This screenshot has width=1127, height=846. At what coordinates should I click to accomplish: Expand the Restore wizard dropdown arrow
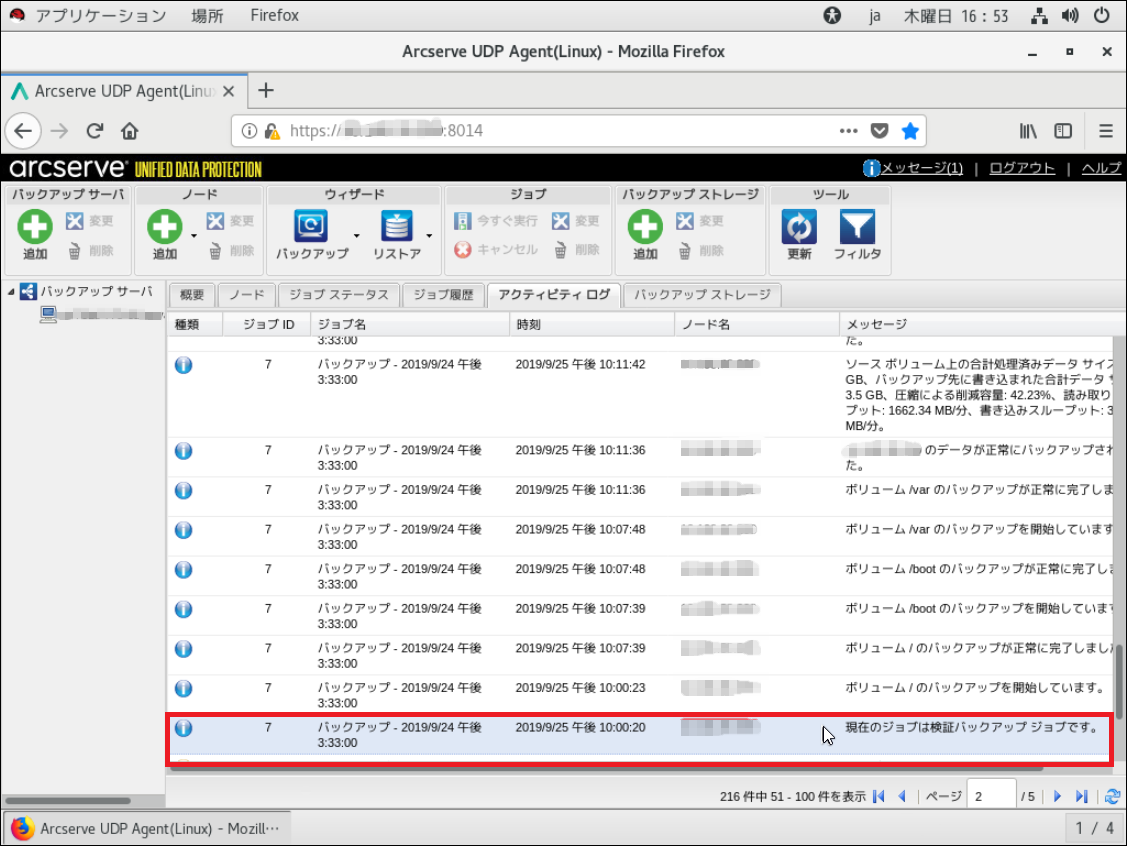429,236
